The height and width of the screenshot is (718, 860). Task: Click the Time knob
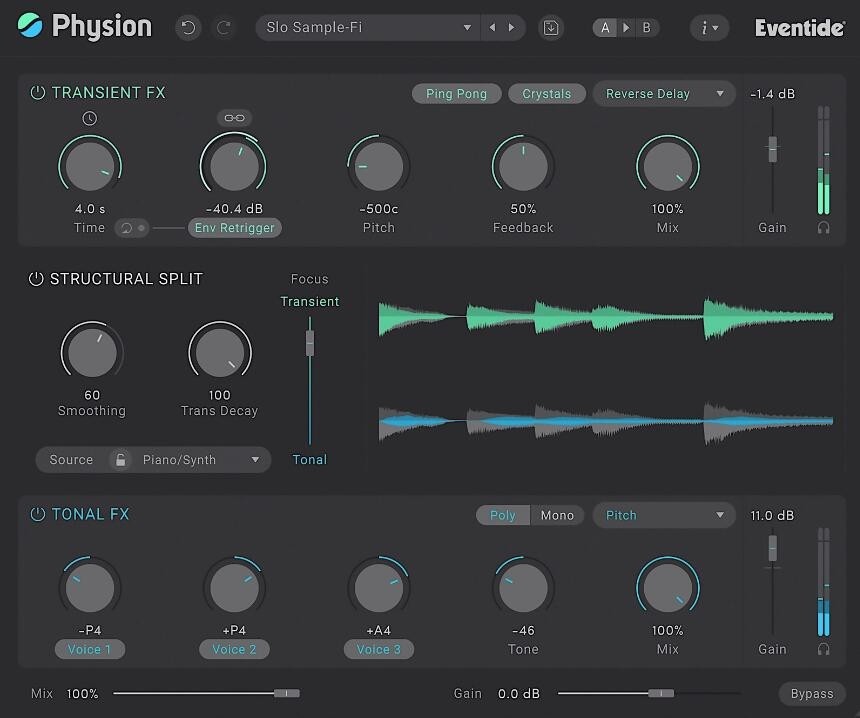(x=90, y=166)
